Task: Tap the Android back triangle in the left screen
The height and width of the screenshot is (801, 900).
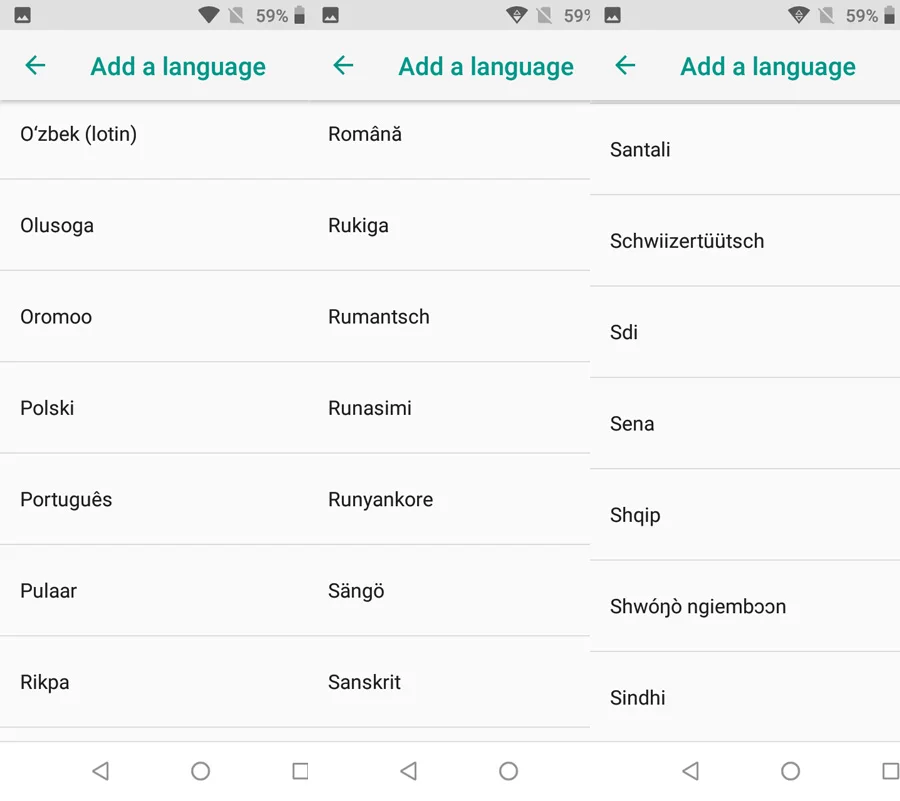Action: pyautogui.click(x=101, y=771)
